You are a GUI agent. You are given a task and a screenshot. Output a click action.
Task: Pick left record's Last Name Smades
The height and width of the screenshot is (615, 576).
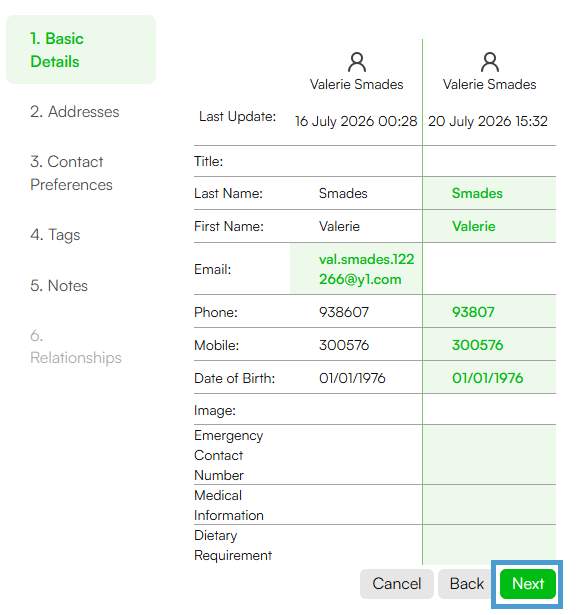coord(356,193)
